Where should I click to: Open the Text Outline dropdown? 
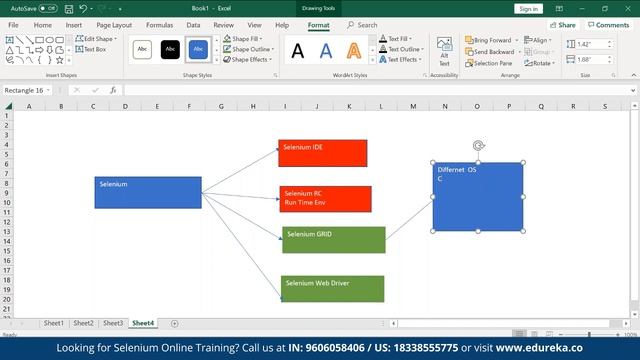pyautogui.click(x=402, y=49)
